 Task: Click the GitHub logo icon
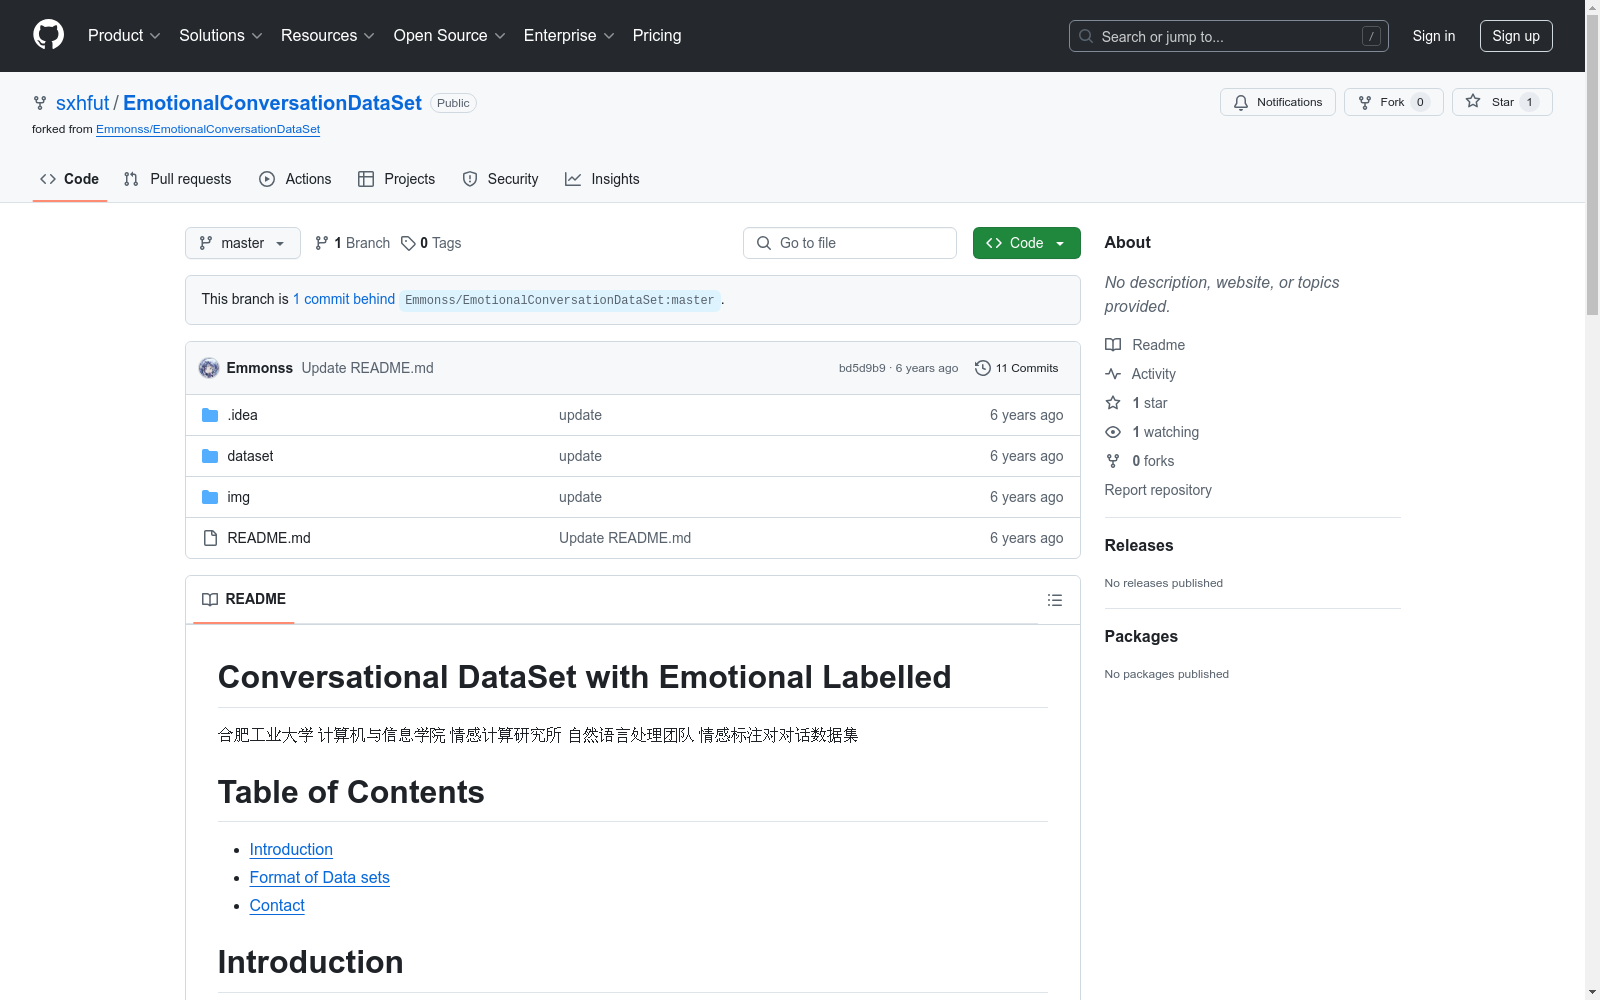48,35
